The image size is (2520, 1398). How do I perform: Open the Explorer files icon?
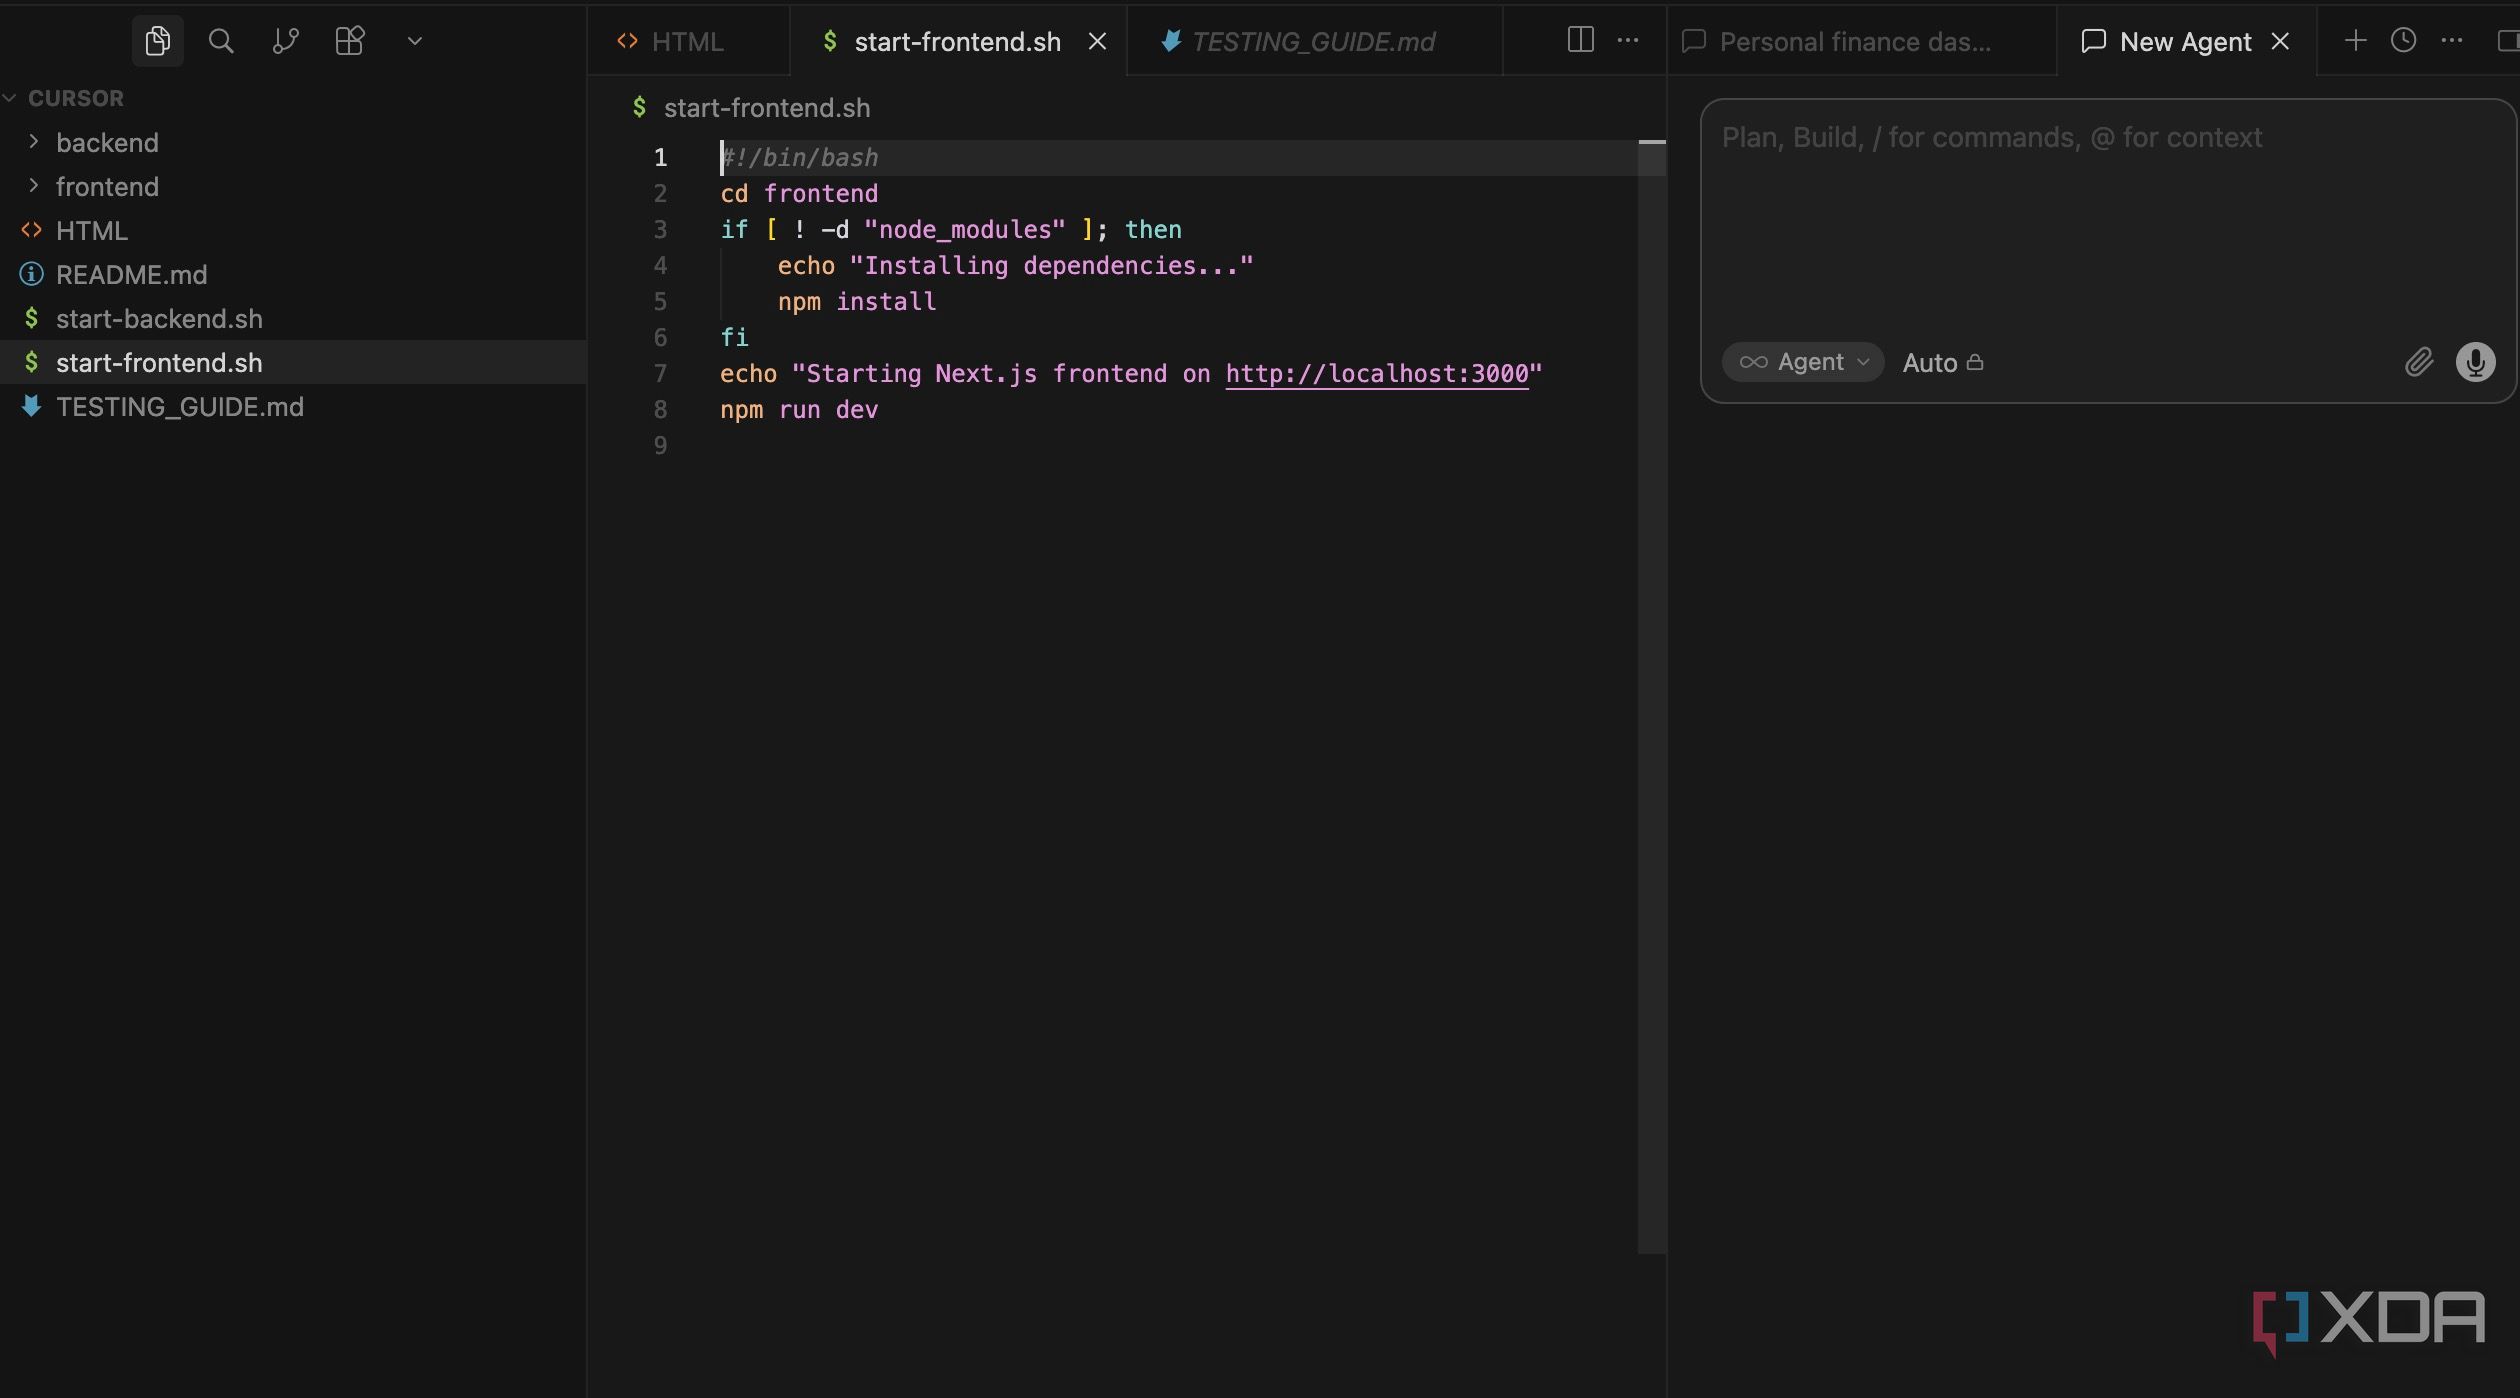(x=157, y=41)
